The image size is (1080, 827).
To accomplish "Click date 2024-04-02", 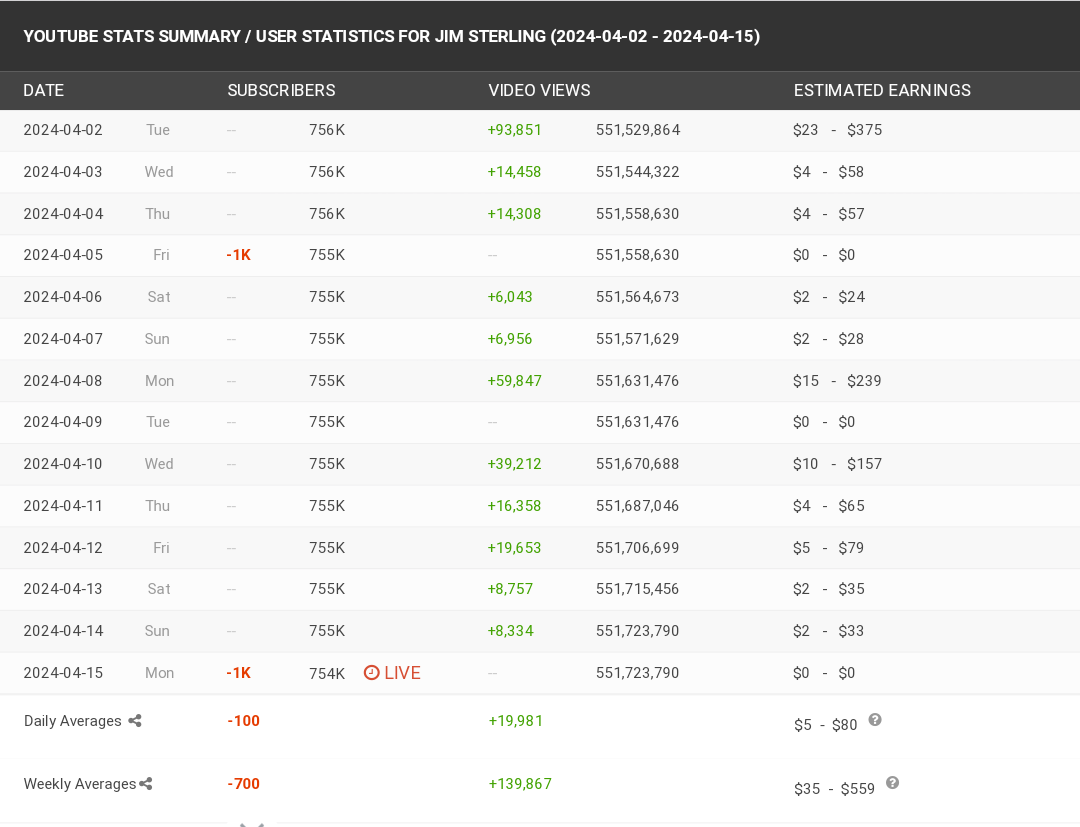I will (x=63, y=130).
